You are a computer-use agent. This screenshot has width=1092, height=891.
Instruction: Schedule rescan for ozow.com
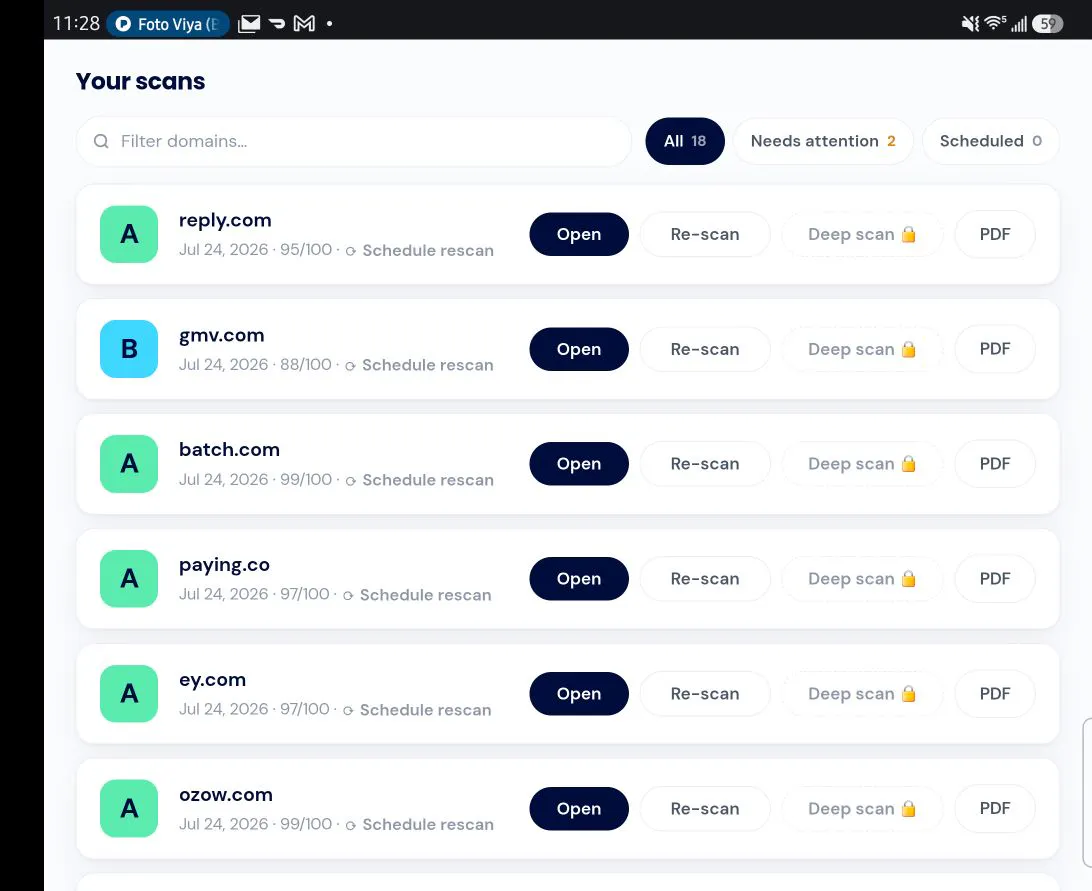pos(420,825)
